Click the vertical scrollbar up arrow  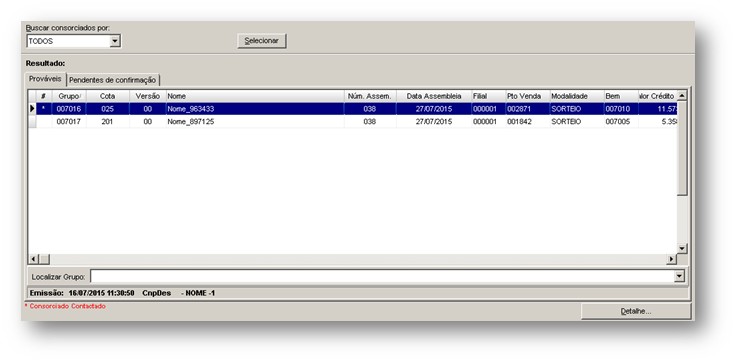[x=682, y=95]
